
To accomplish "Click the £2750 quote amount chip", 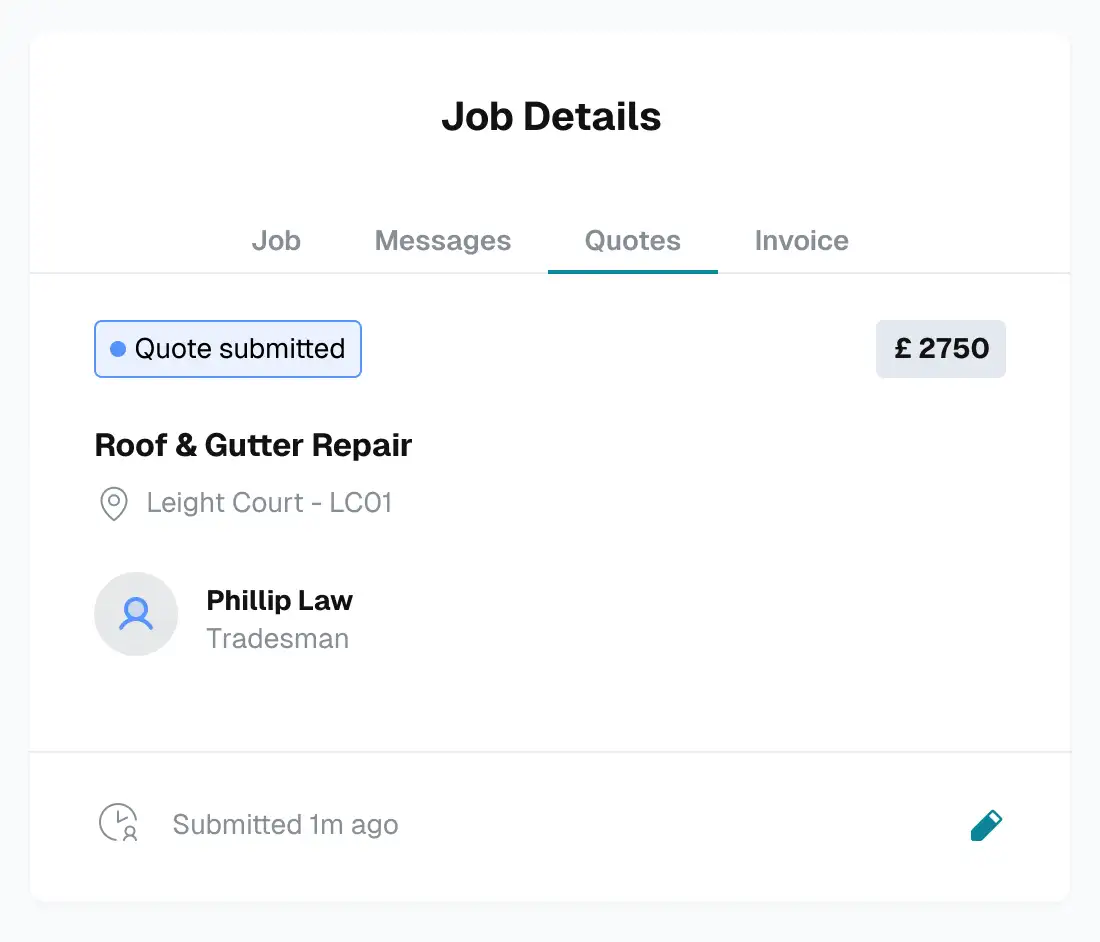I will click(x=940, y=348).
